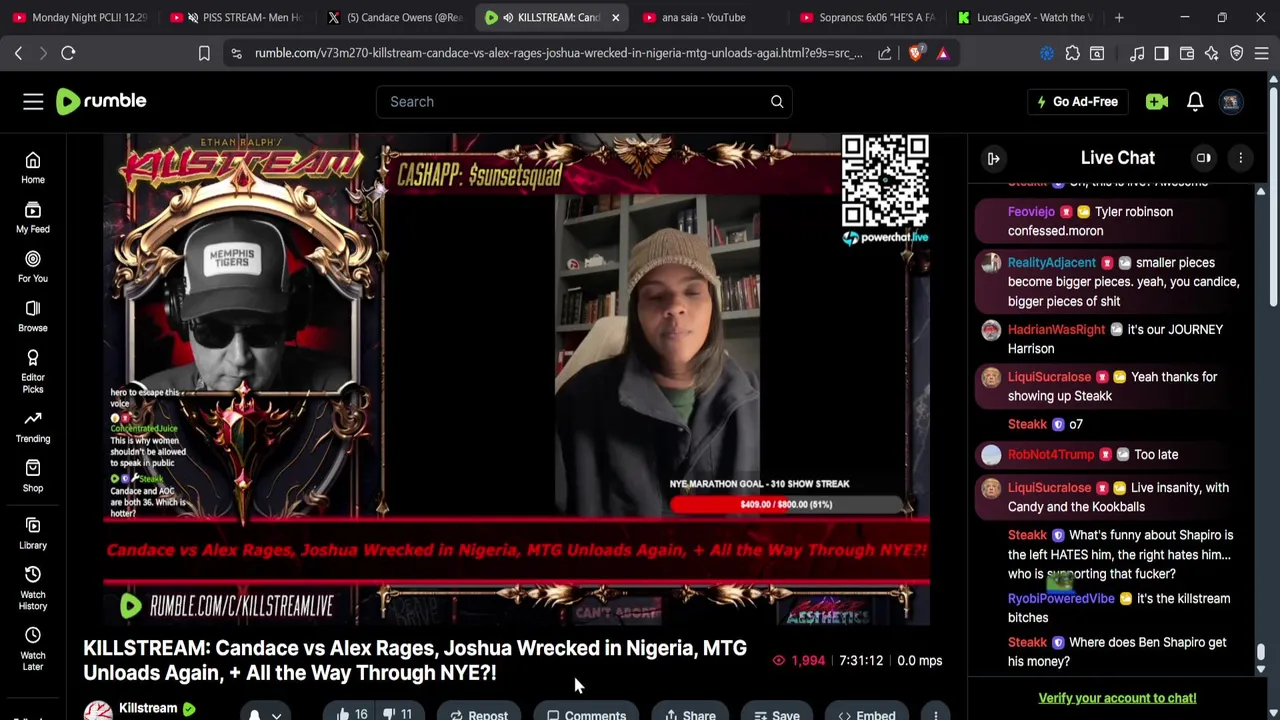Collapse the Live Chat panel
The image size is (1280, 720).
point(993,158)
